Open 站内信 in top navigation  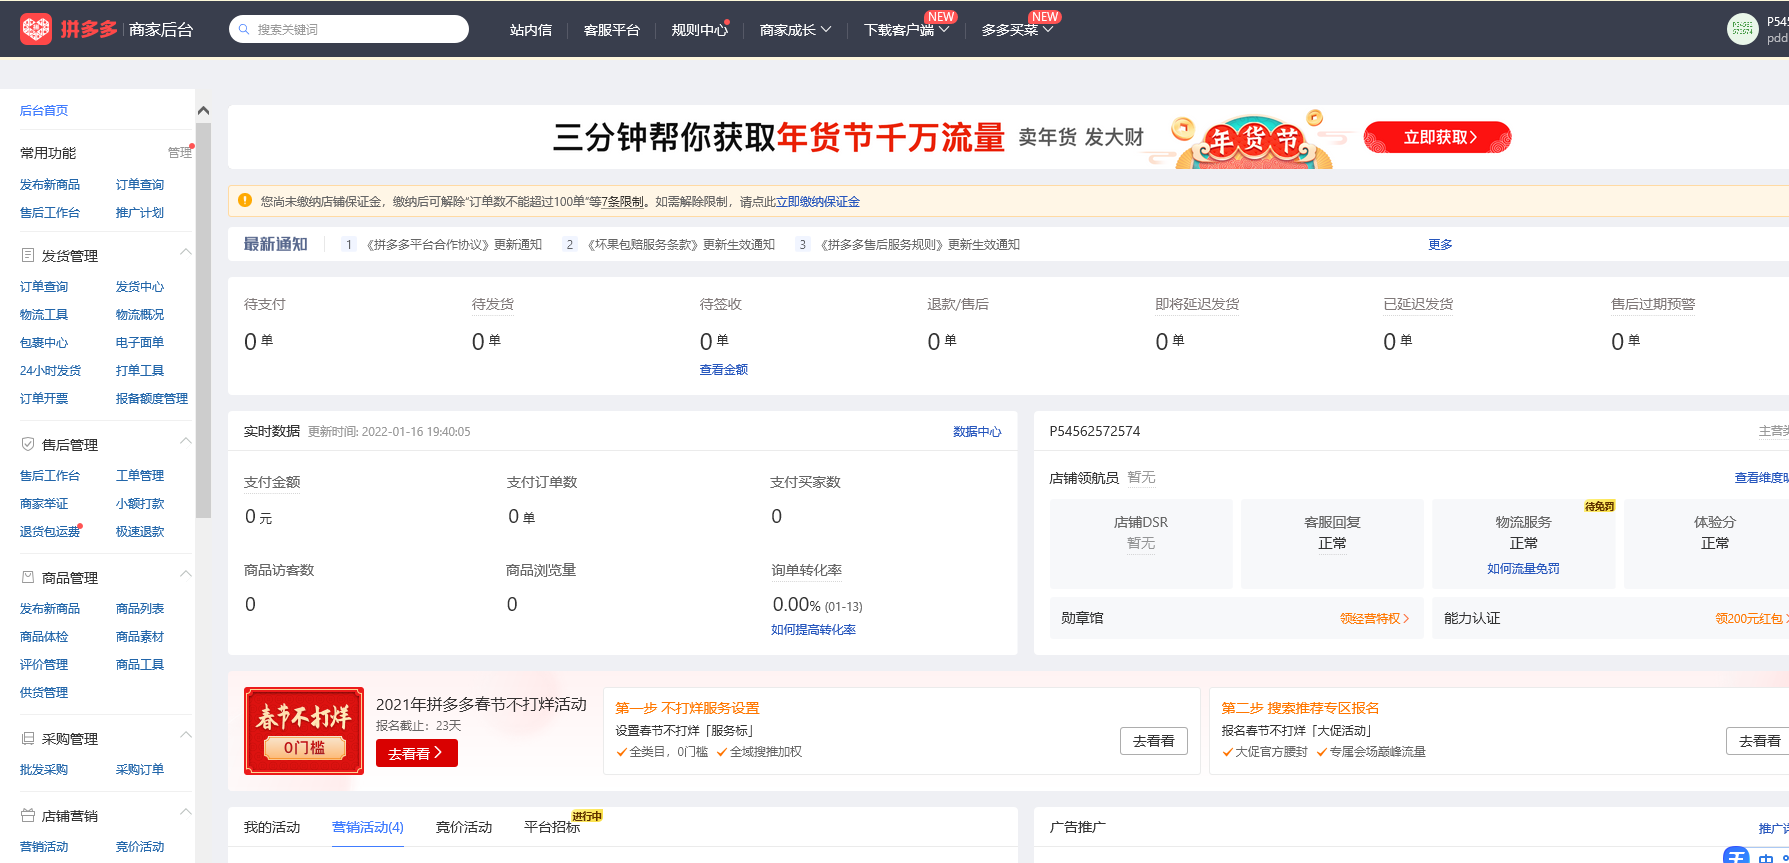[x=531, y=30]
